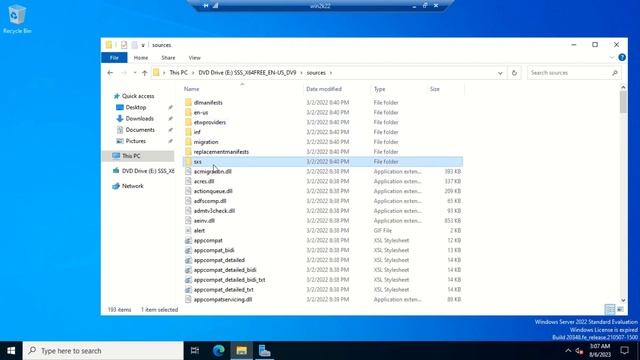Select the etwproviders folder icon
This screenshot has height=360, width=640.
188,122
